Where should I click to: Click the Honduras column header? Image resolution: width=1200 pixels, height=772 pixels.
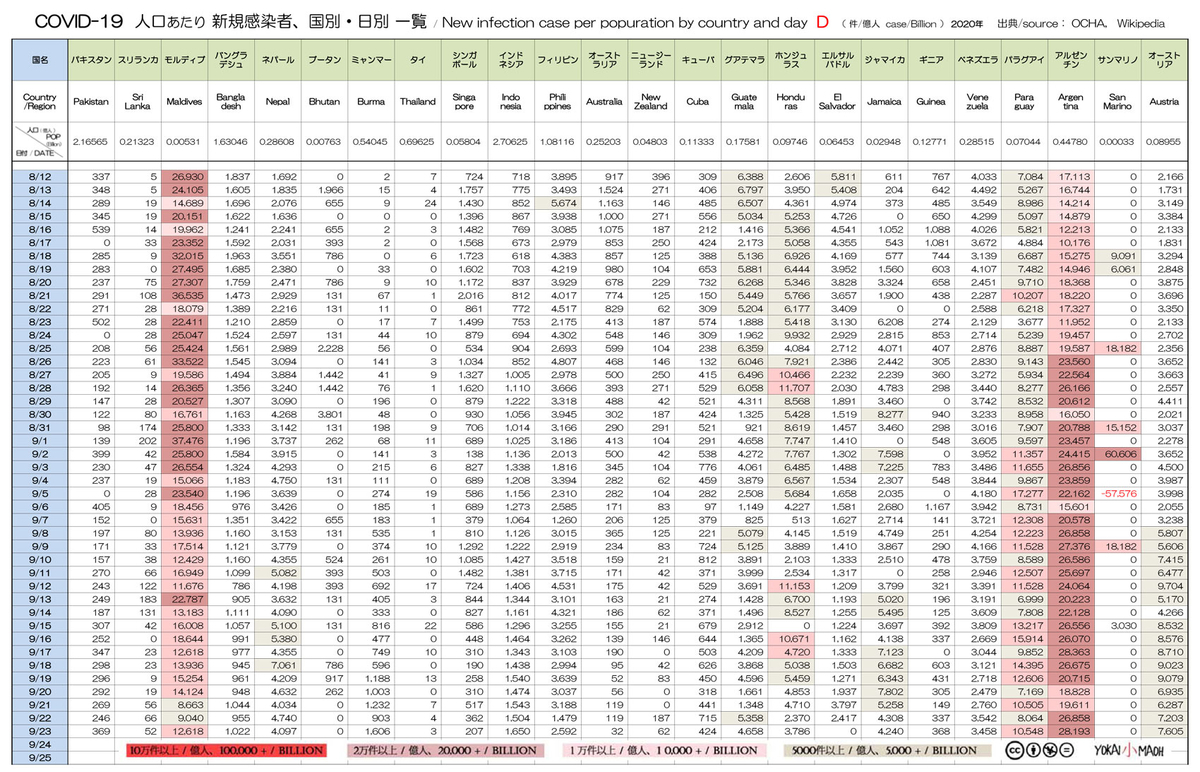click(x=790, y=102)
